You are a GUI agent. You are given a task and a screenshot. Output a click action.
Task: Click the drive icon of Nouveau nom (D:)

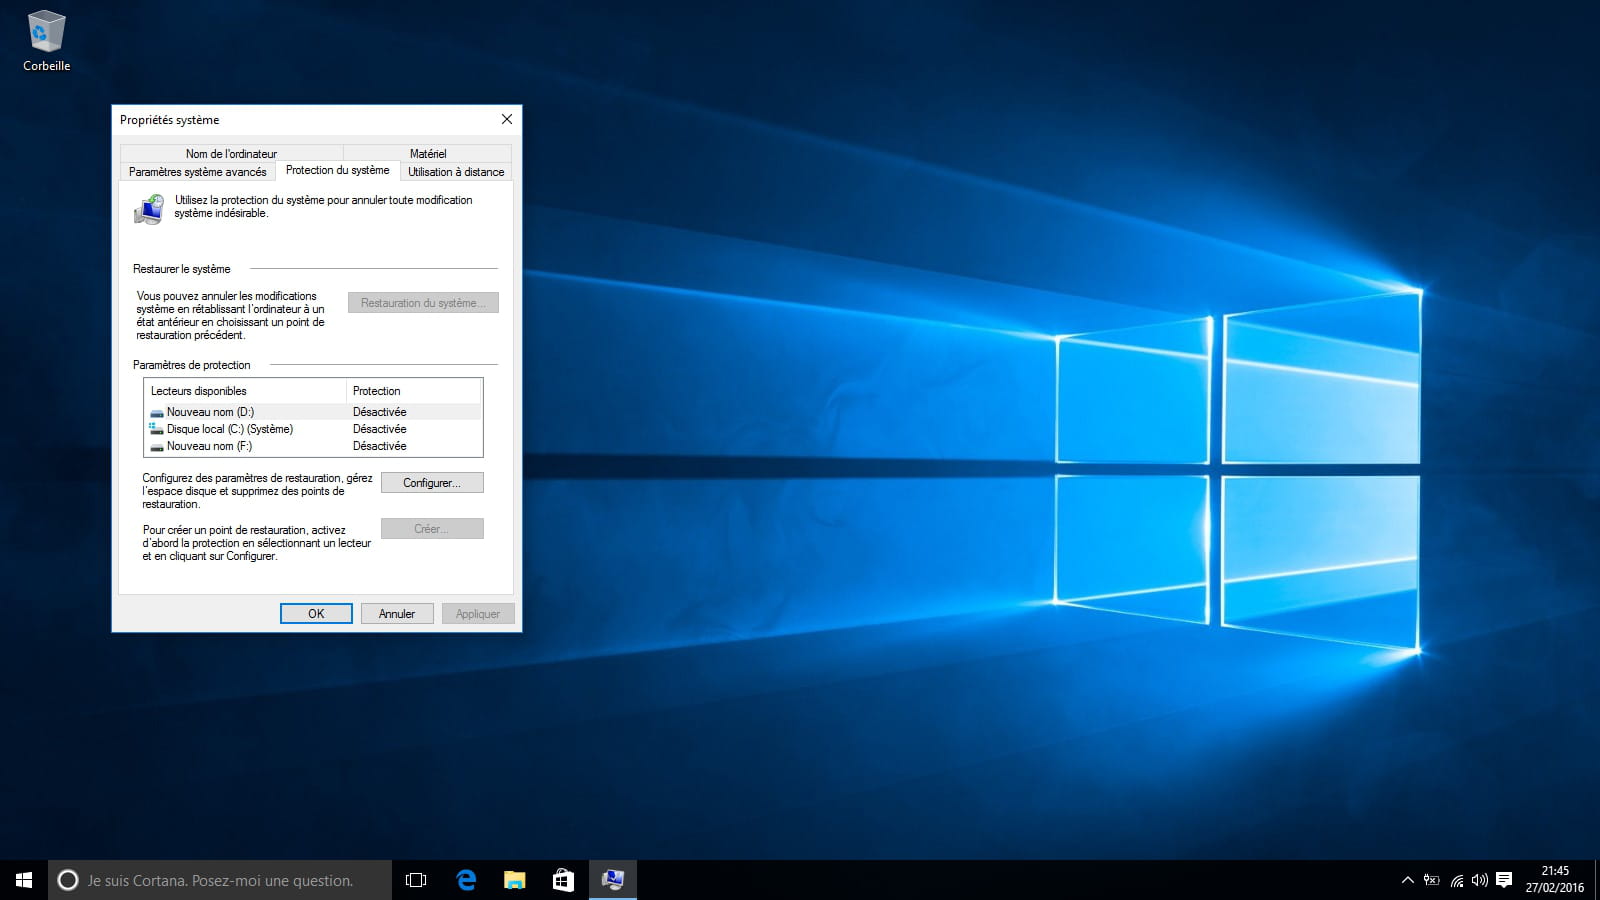[x=157, y=413]
